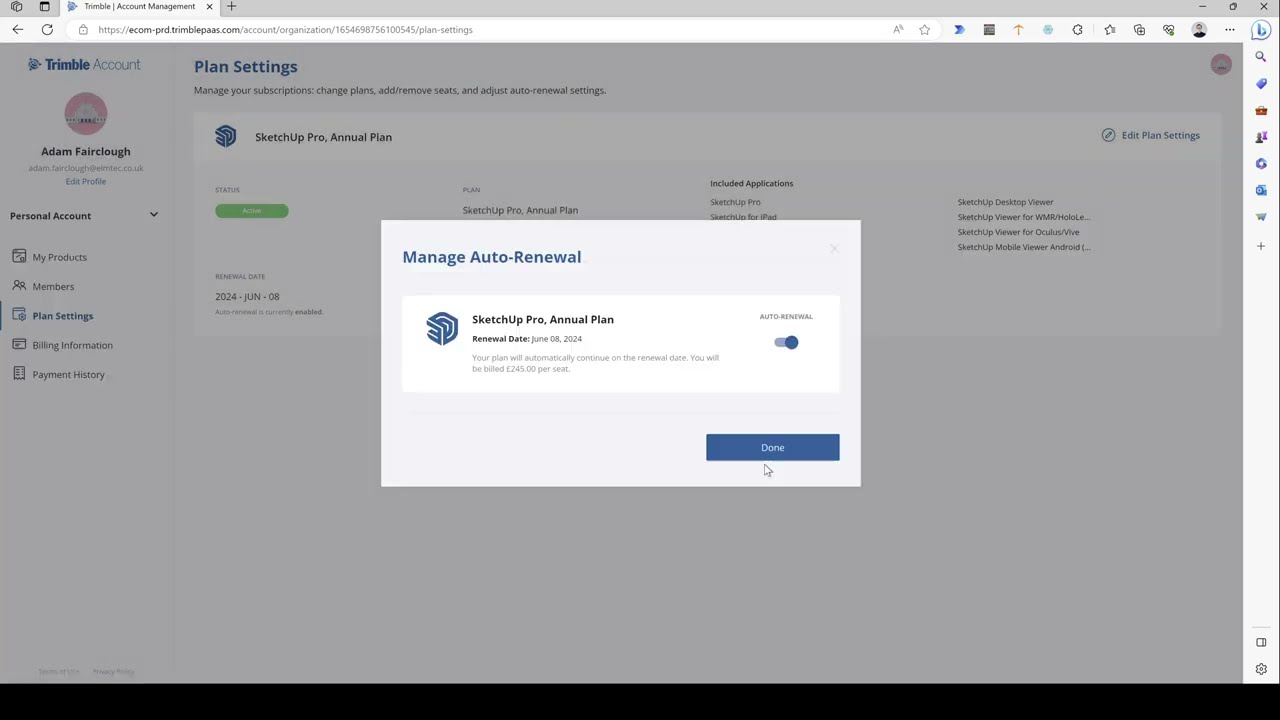Open the orange pickaxe extension icon
The height and width of the screenshot is (720, 1280).
(x=1018, y=30)
